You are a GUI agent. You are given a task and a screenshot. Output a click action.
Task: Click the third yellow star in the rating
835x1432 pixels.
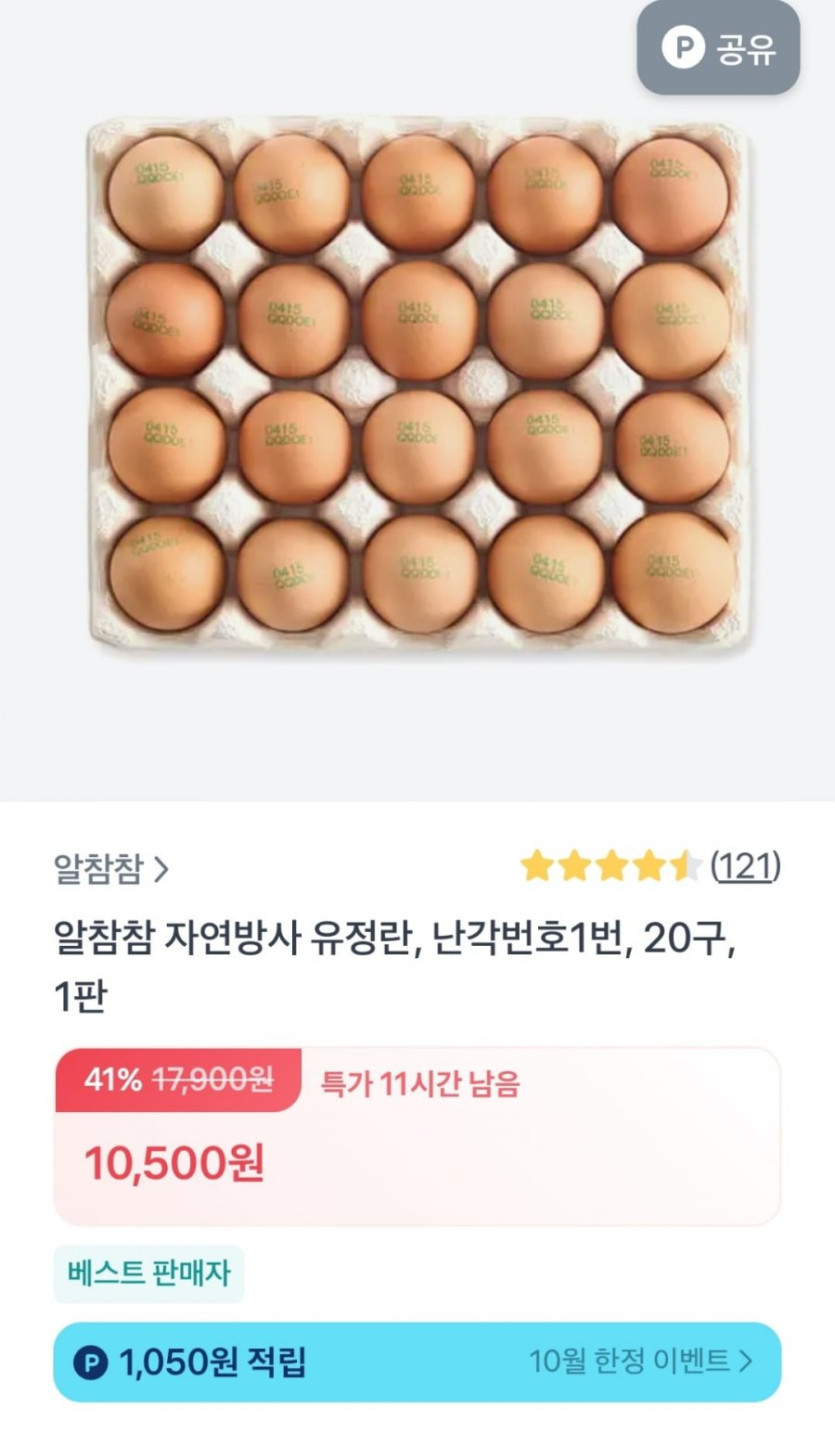click(611, 866)
